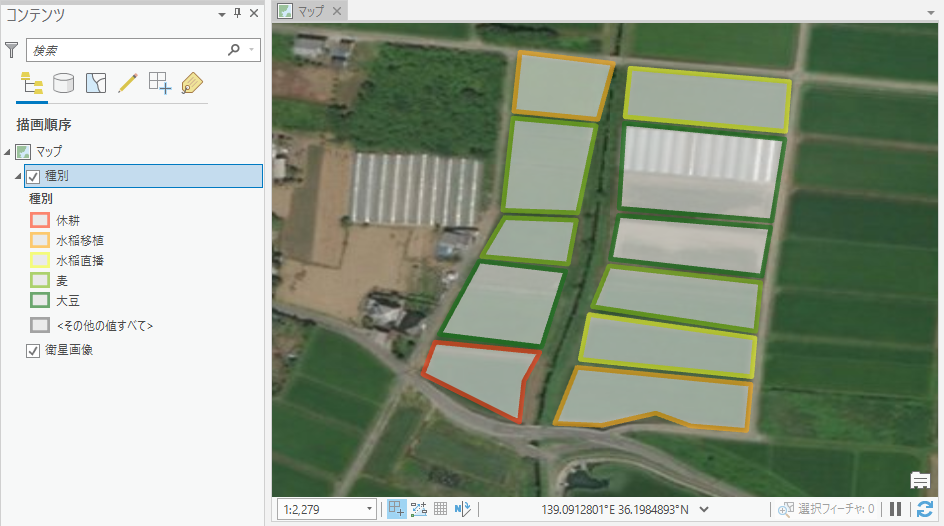Image resolution: width=944 pixels, height=526 pixels.
Task: Open the Contents pane options menu
Action: click(x=222, y=13)
